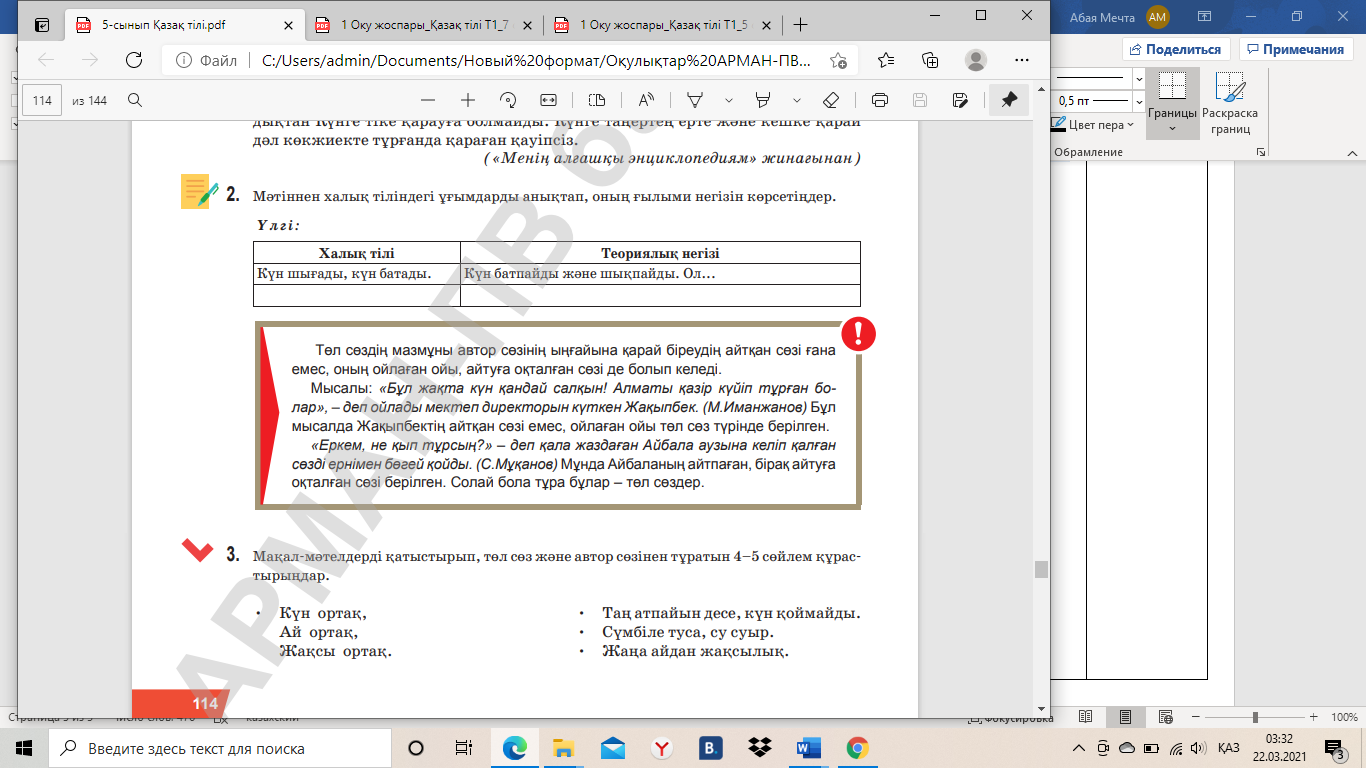This screenshot has height=768, width=1366.
Task: Save the PDF with floppy disk icon
Action: (920, 100)
